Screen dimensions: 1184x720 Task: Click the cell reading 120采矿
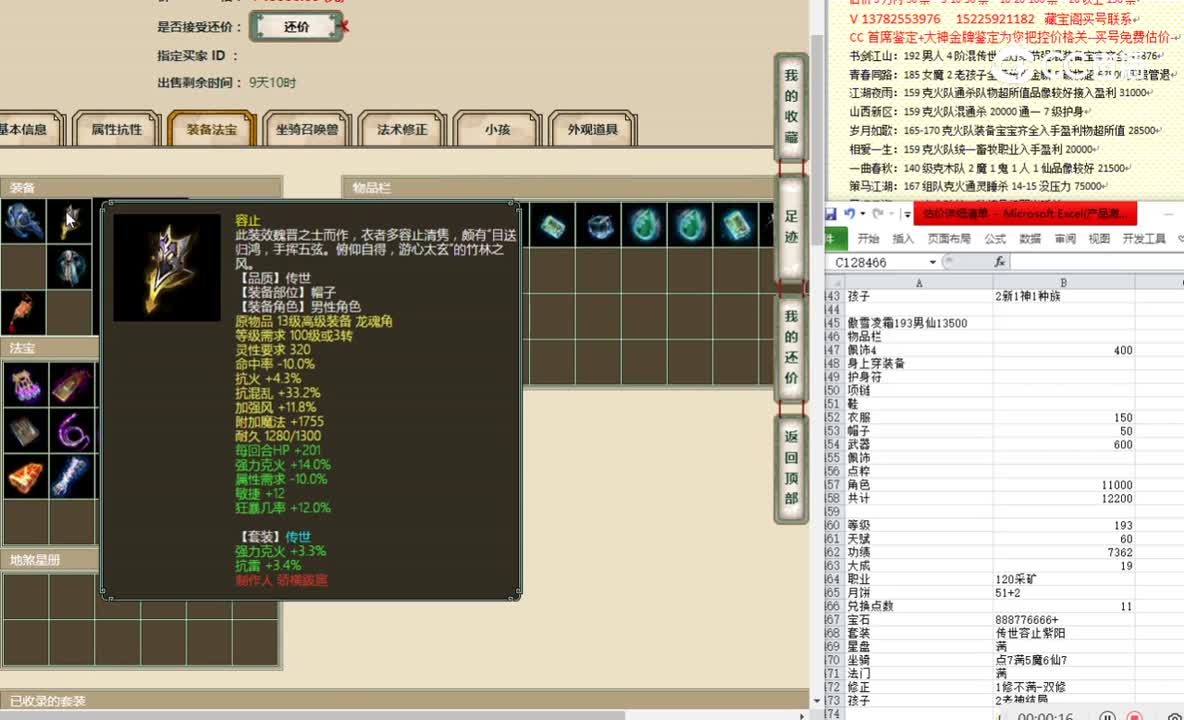[x=1064, y=579]
